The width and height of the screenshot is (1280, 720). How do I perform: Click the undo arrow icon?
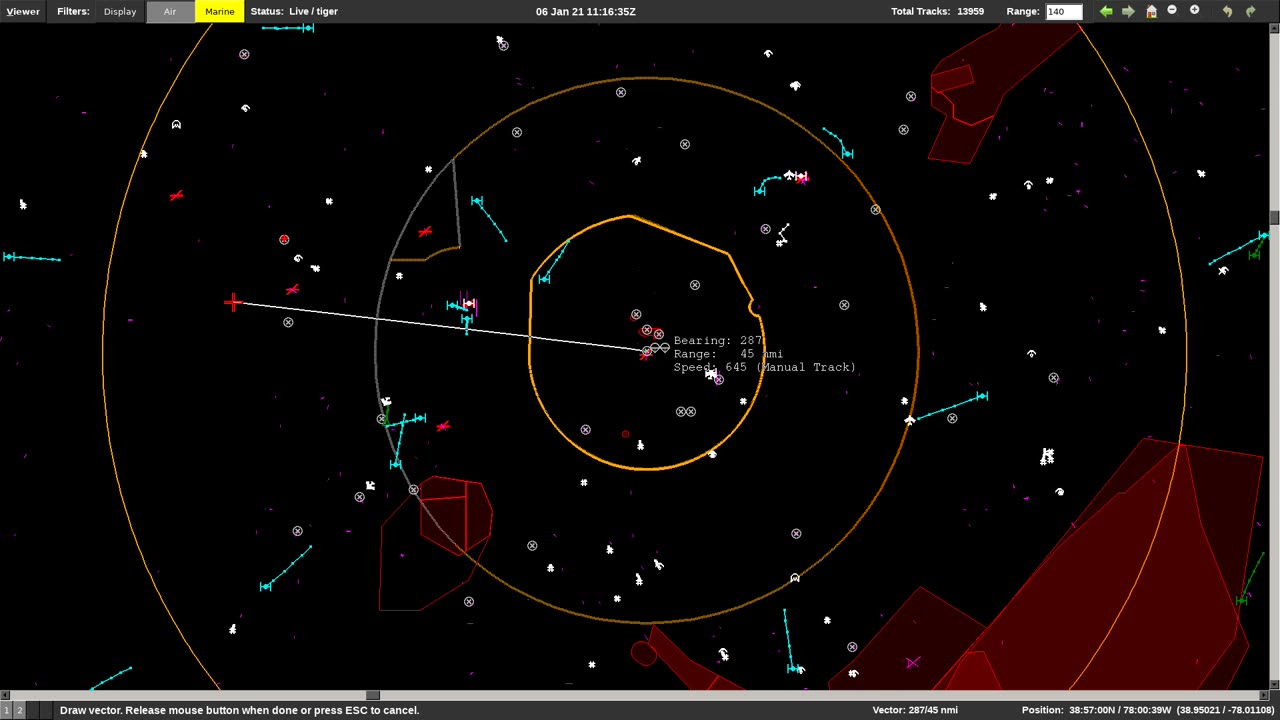tap(1227, 11)
